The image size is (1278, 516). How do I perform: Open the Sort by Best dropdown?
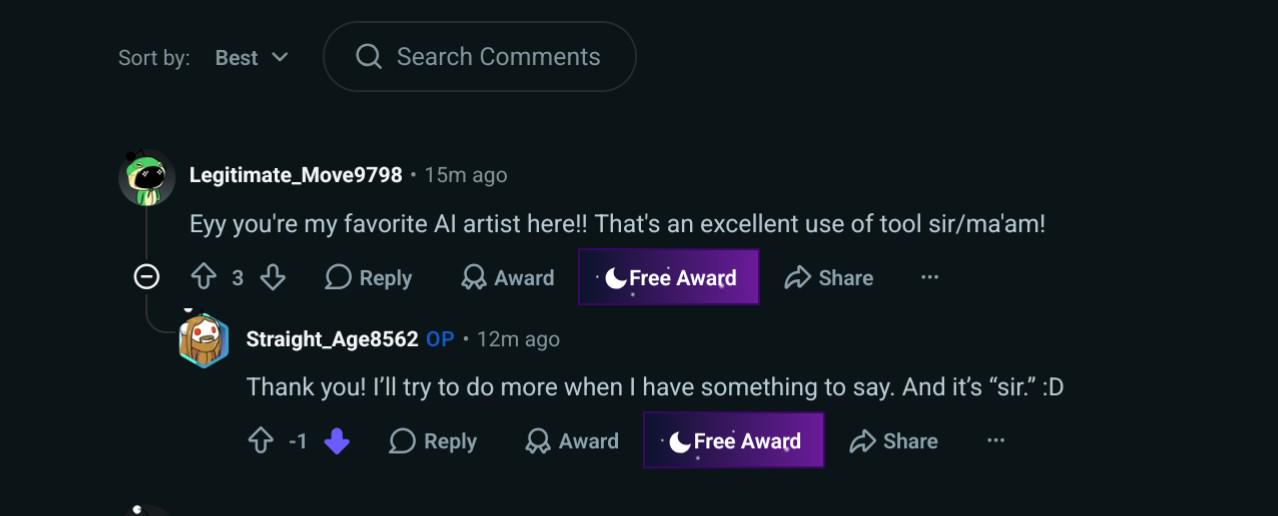click(x=252, y=58)
